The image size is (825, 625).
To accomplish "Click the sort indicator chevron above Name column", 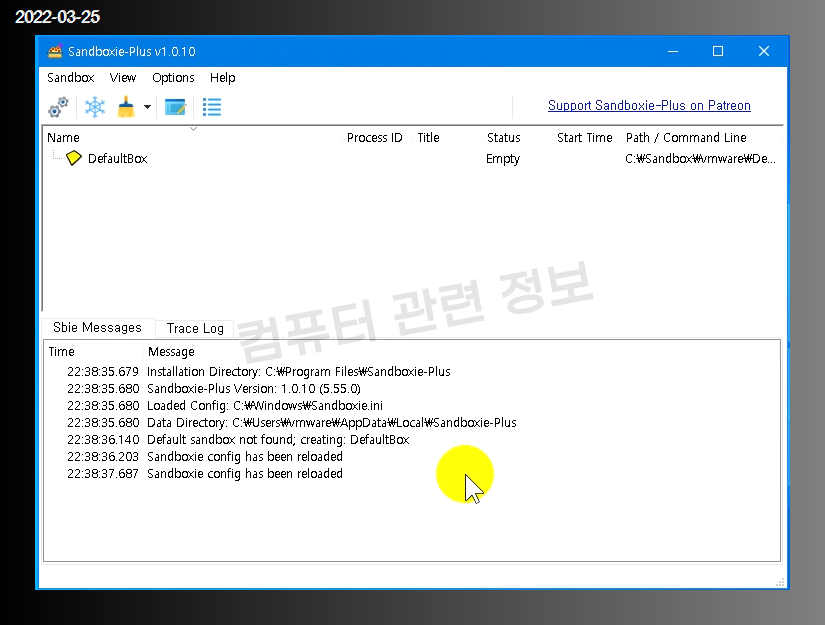I will [x=193, y=129].
